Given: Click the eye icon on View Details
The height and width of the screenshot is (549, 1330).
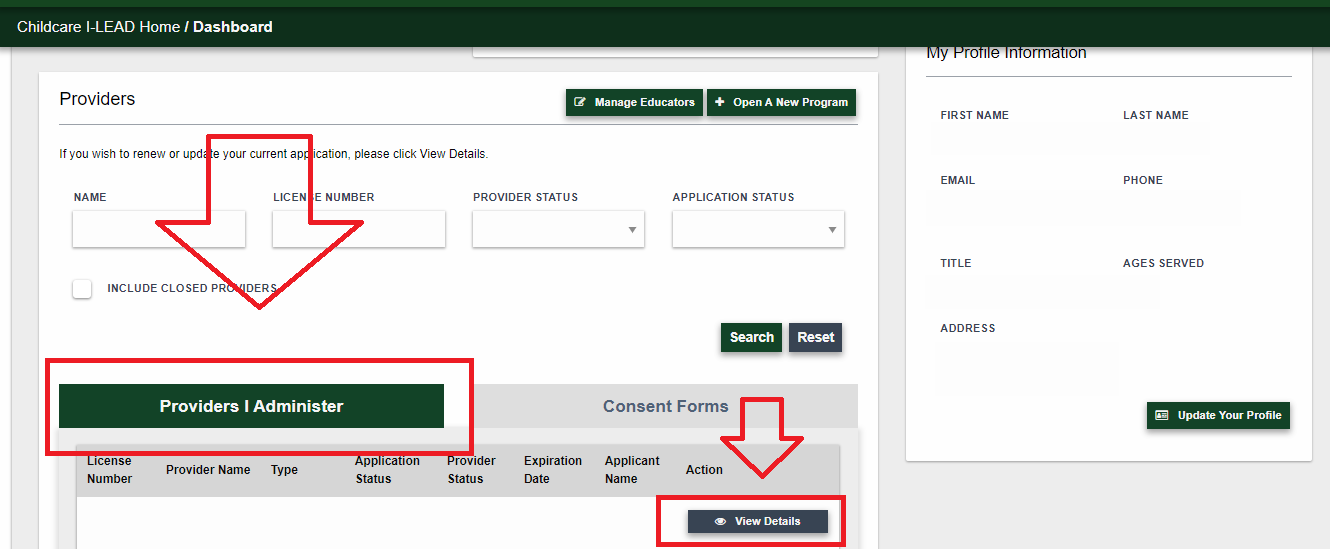Looking at the screenshot, I should [x=720, y=521].
